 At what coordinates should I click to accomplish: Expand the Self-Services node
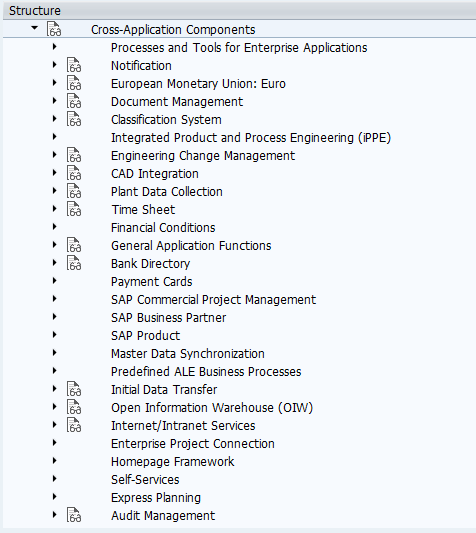[x=54, y=479]
